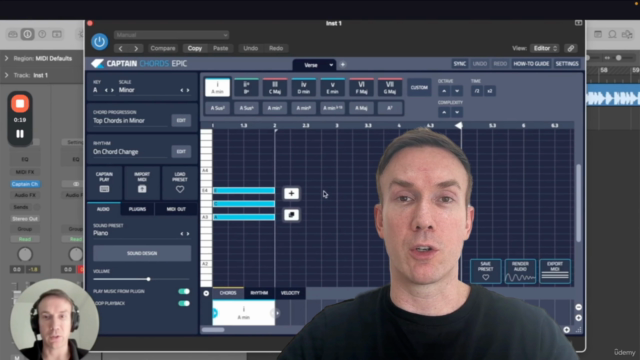Select the v E min chord
Viewport: 640px width, 360px height.
tap(333, 87)
